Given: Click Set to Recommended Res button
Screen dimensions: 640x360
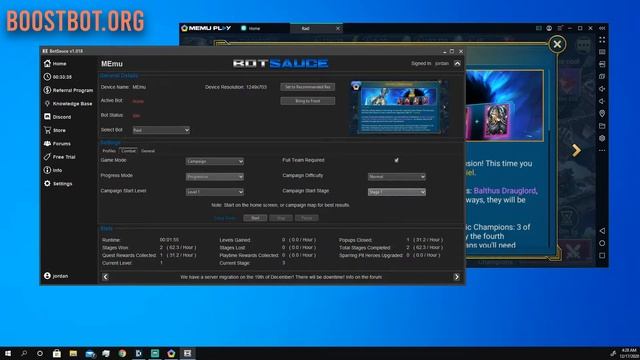Looking at the screenshot, I should tap(308, 87).
